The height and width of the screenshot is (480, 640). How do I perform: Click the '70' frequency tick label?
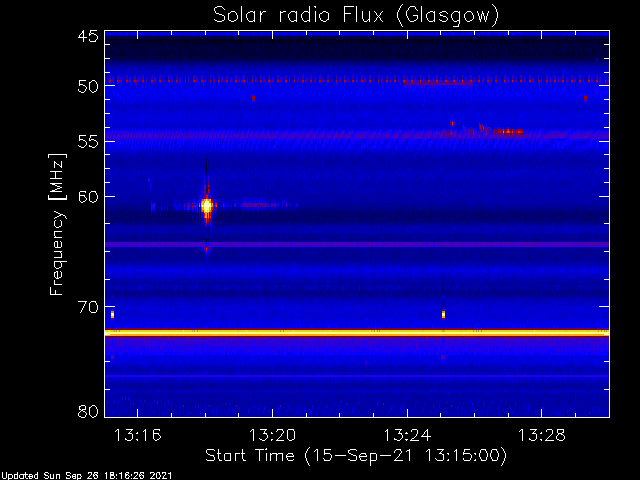(x=88, y=307)
